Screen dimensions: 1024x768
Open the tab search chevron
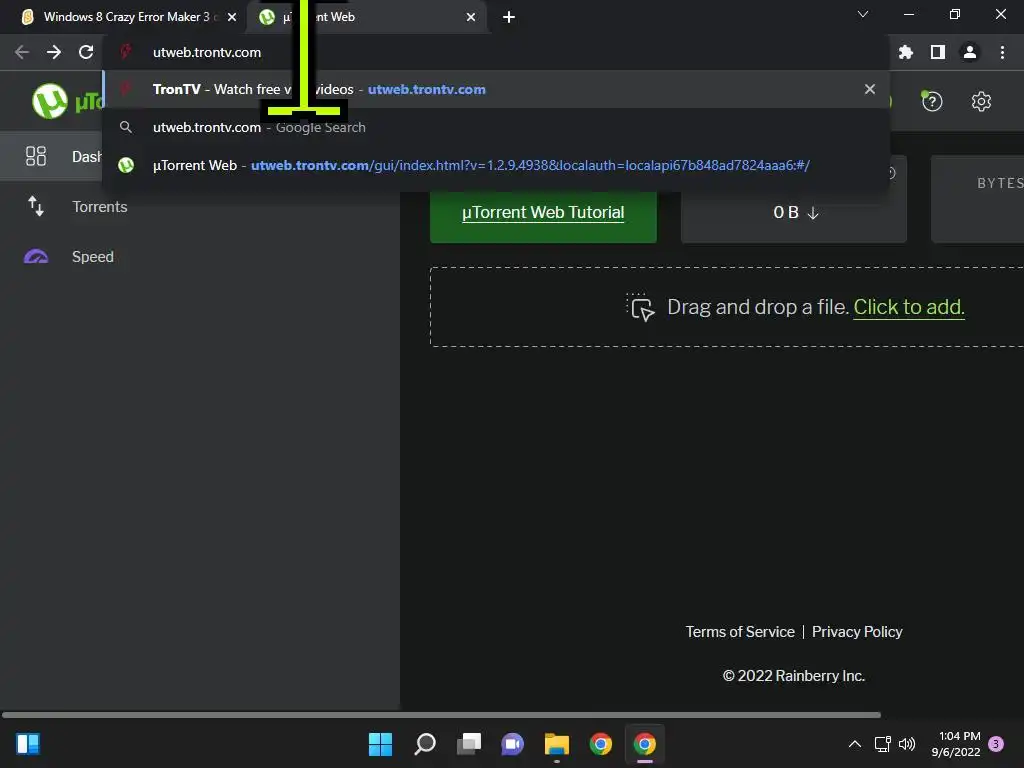tap(863, 14)
